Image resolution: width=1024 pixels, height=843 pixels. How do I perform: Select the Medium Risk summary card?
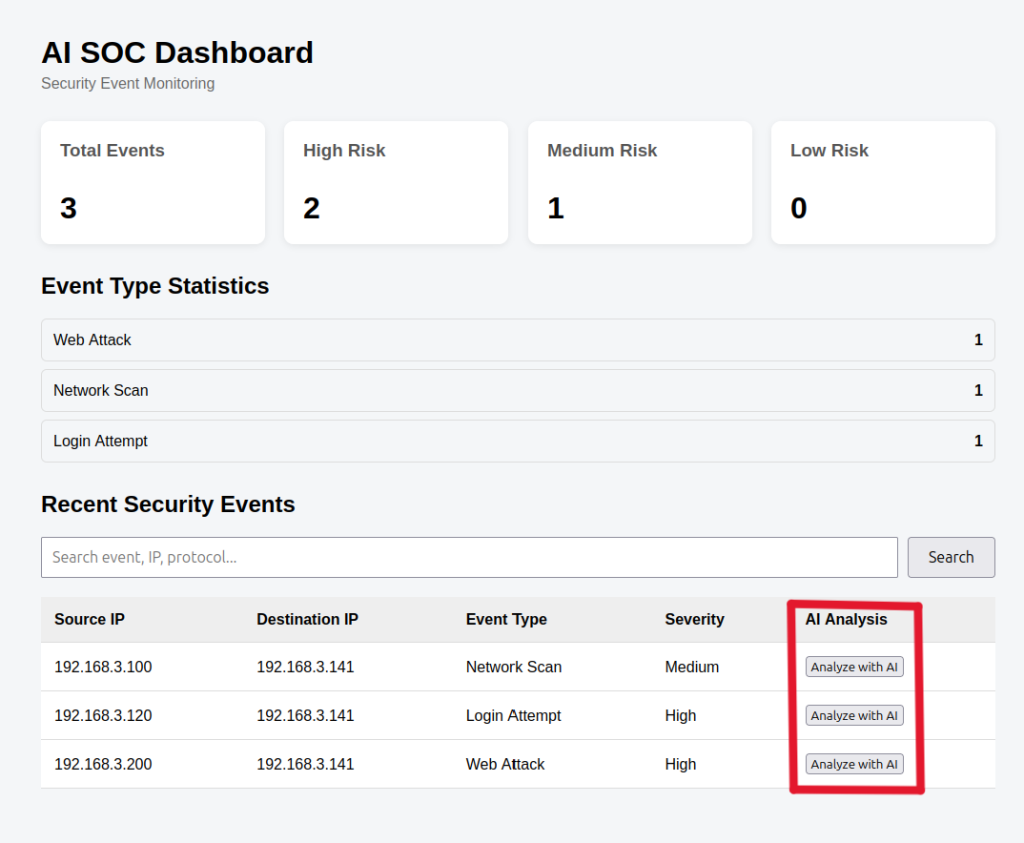click(640, 182)
